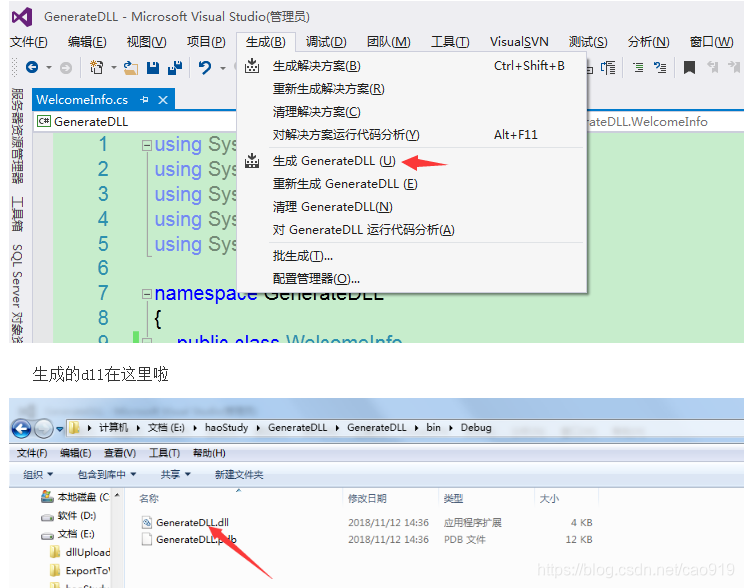The height and width of the screenshot is (588, 744).
Task: Click Explorer forward navigation button
Action: click(x=44, y=429)
